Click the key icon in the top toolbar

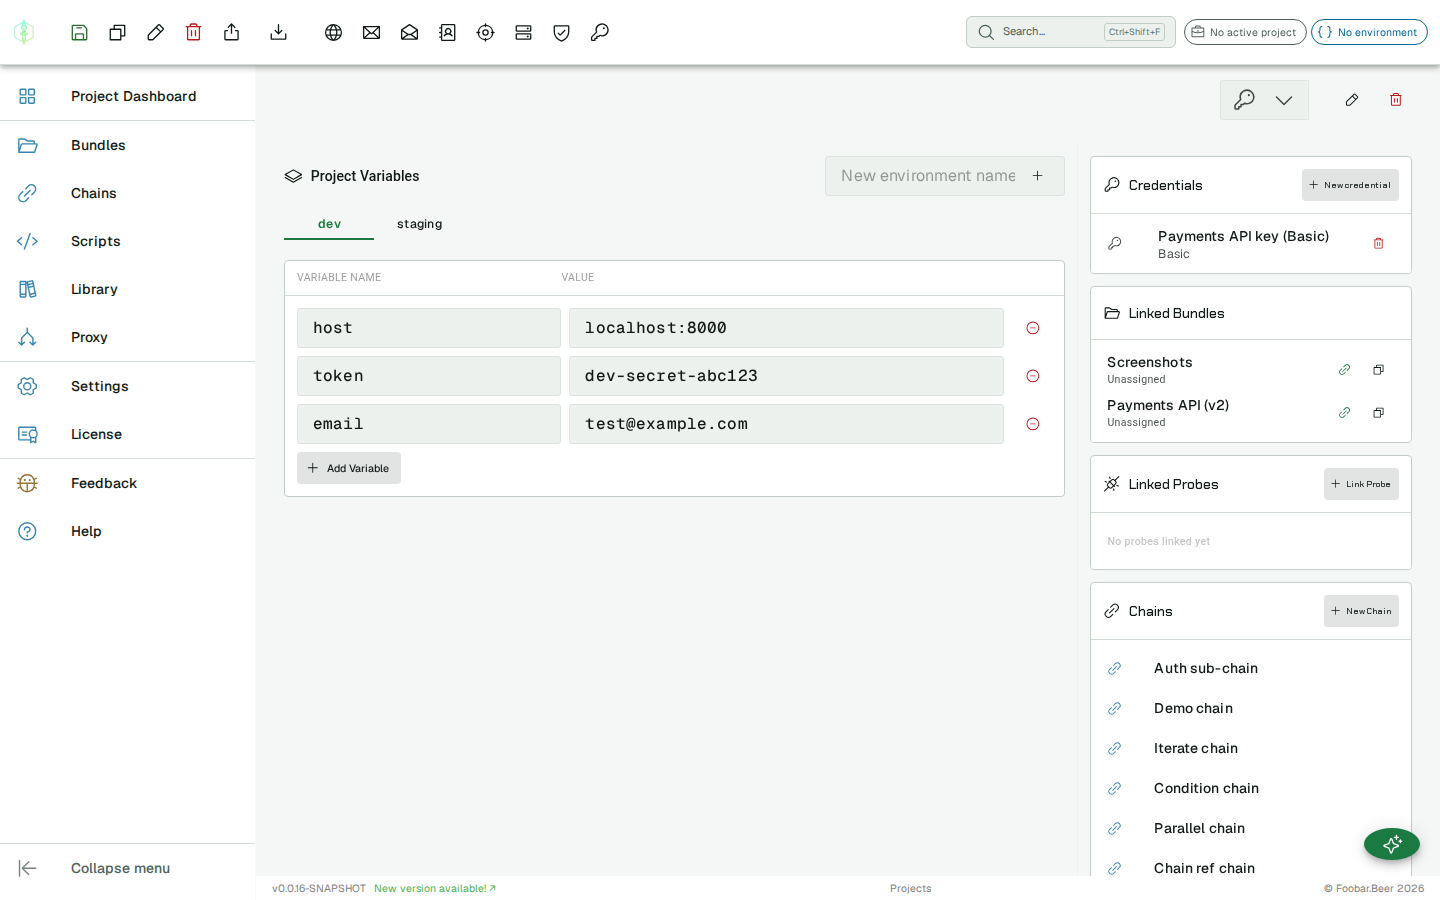tap(600, 32)
